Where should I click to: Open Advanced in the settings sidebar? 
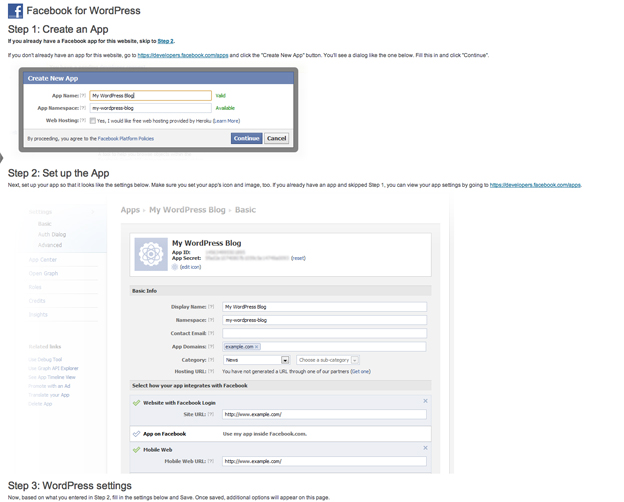pos(50,245)
